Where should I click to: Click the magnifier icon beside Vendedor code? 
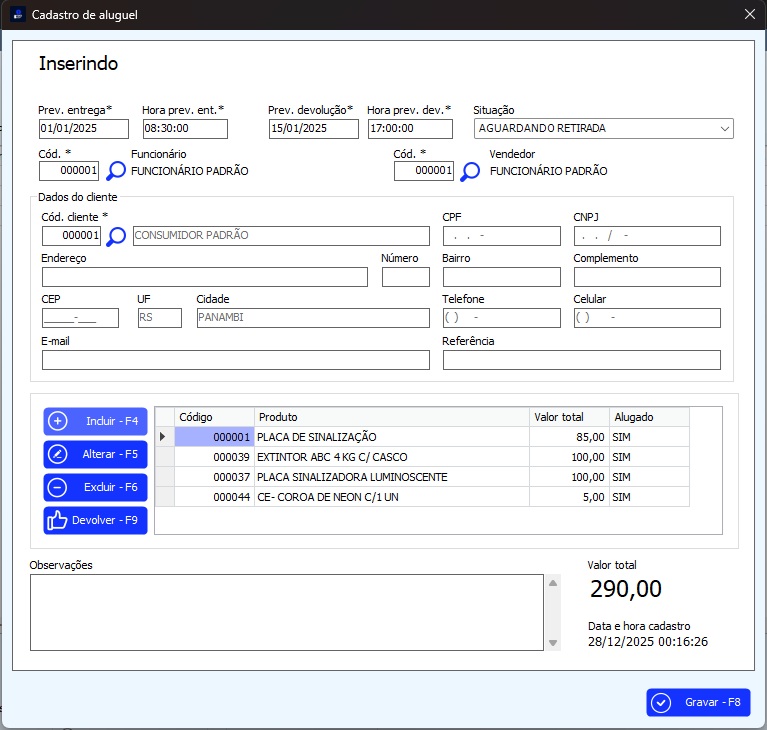[470, 171]
